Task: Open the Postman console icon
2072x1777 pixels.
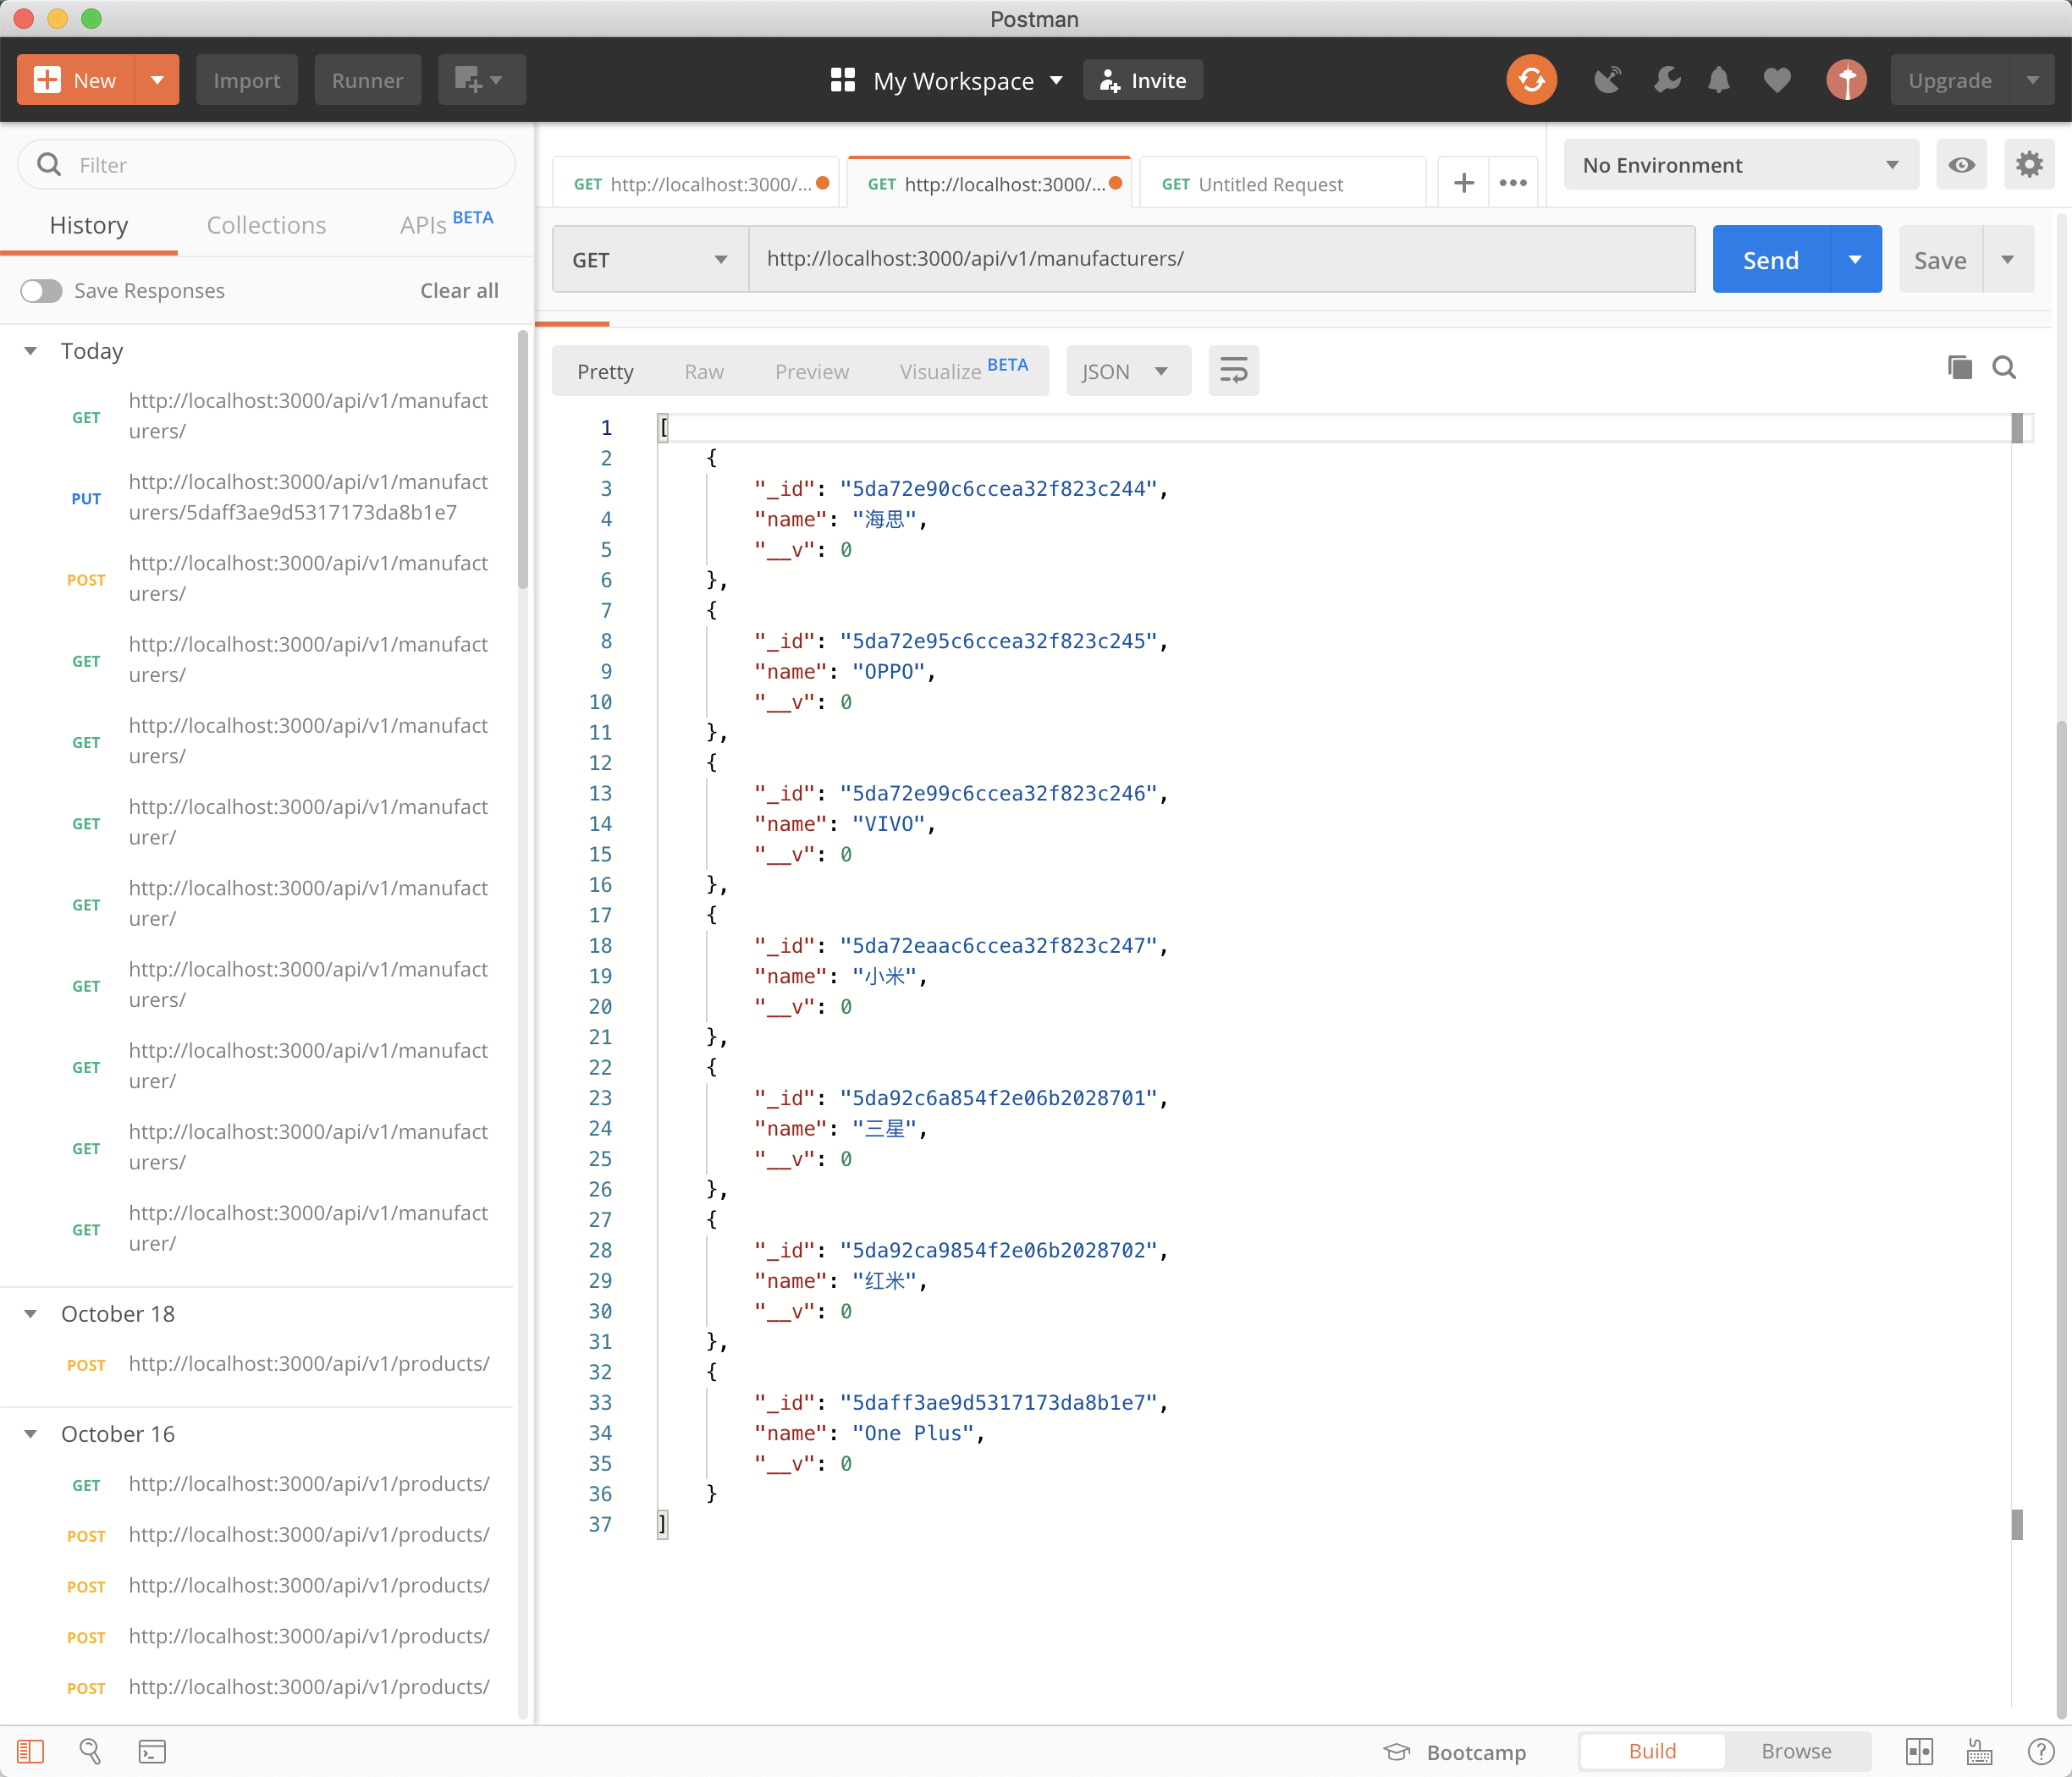Action: tap(152, 1752)
